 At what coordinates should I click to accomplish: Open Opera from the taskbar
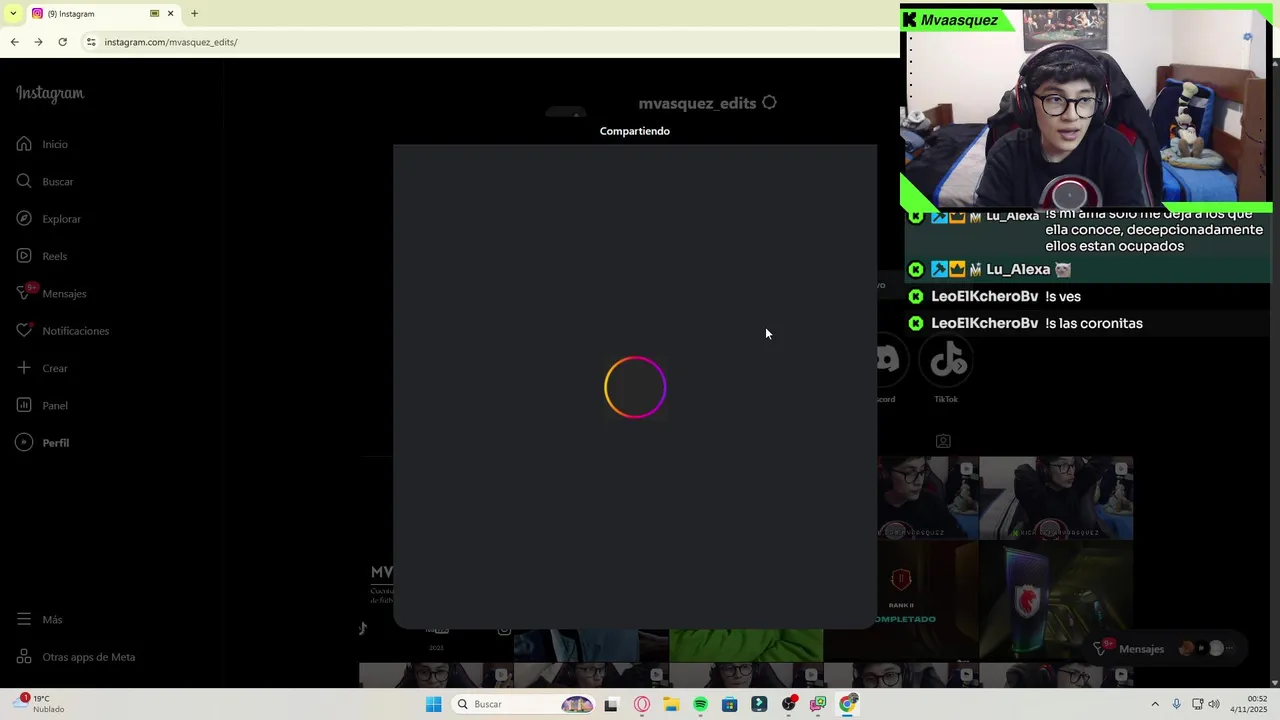642,704
